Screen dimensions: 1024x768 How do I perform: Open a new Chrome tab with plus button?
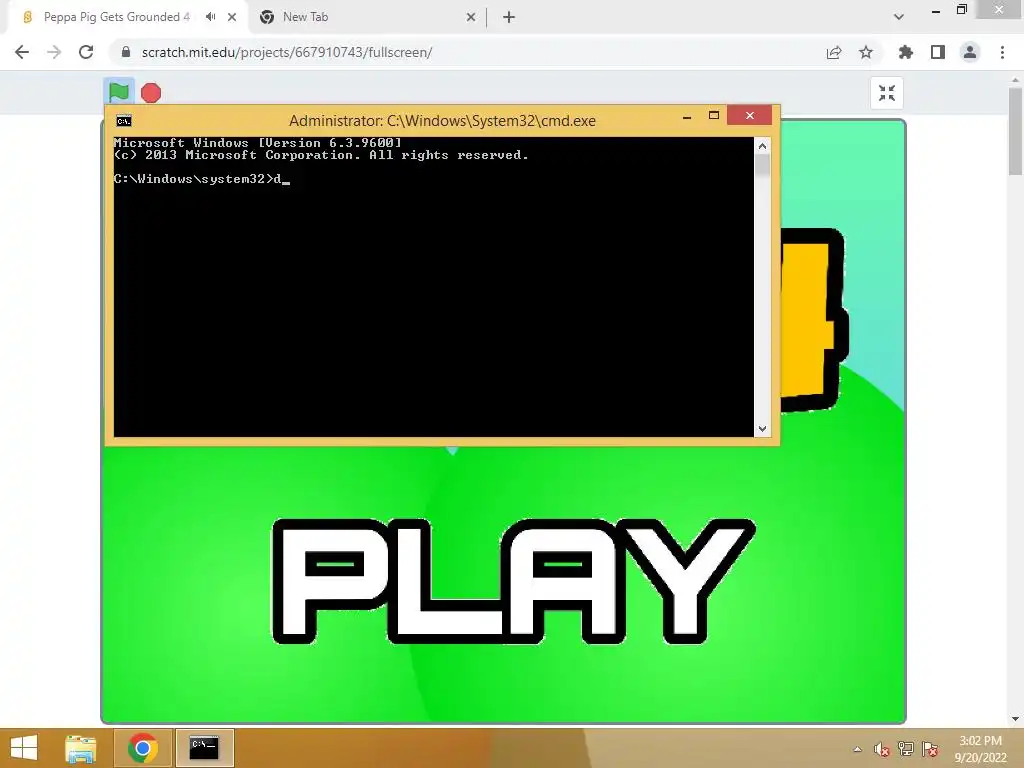[509, 17]
